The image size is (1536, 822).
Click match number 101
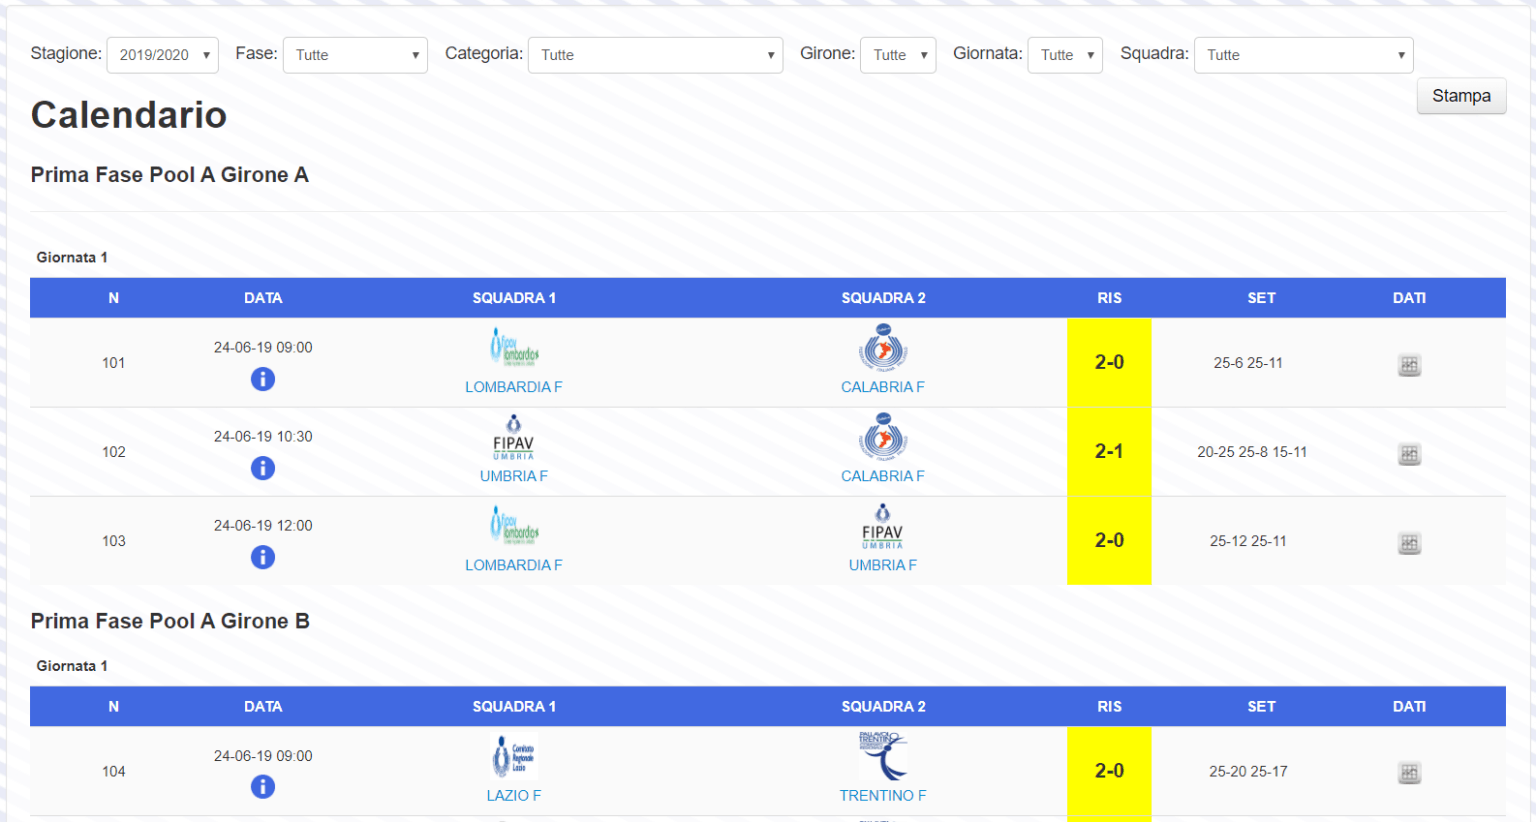114,363
